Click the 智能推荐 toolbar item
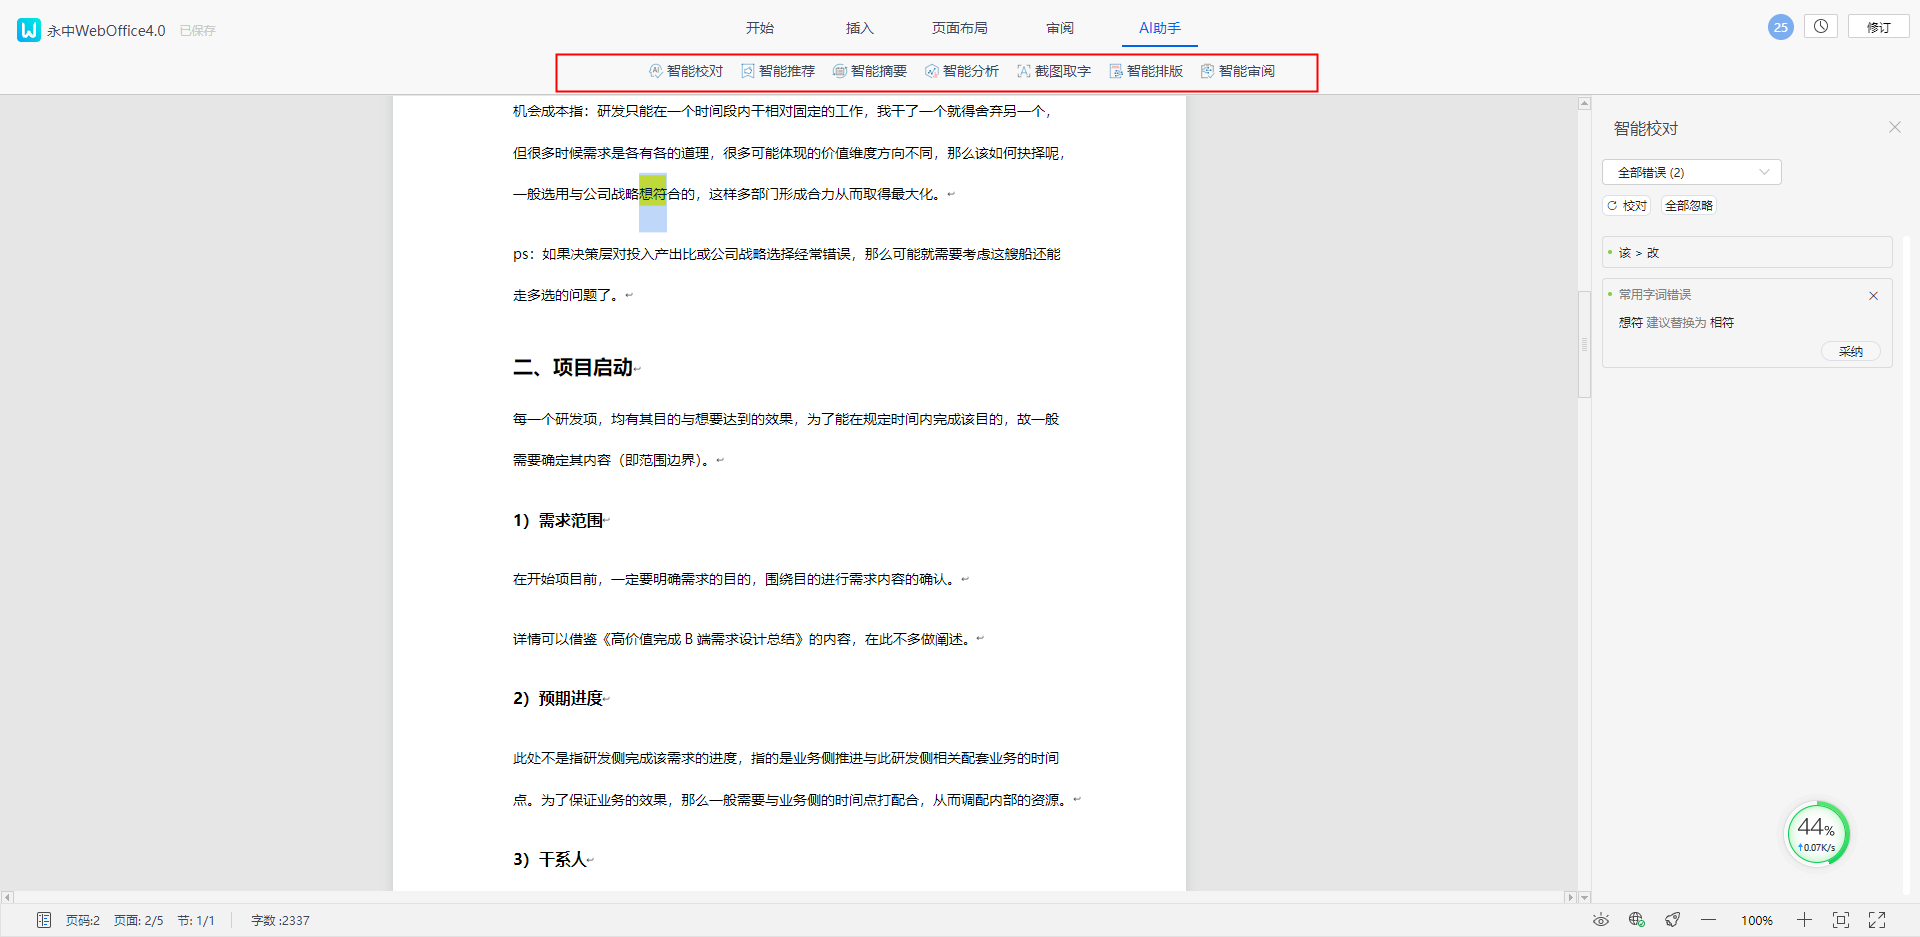 point(778,71)
